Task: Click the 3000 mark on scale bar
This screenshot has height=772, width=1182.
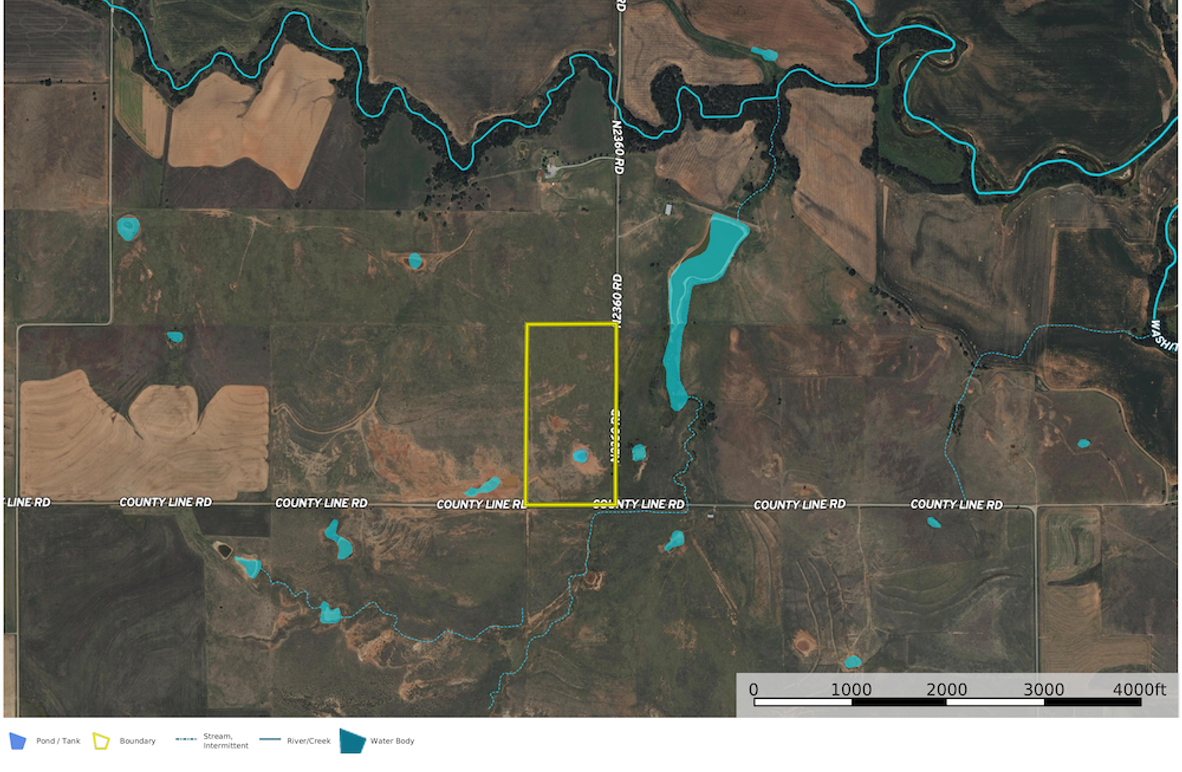Action: tap(1042, 689)
